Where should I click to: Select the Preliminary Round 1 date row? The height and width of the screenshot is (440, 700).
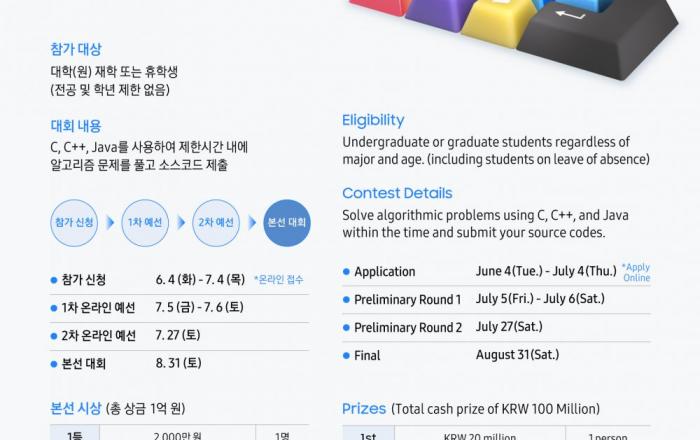(x=496, y=299)
